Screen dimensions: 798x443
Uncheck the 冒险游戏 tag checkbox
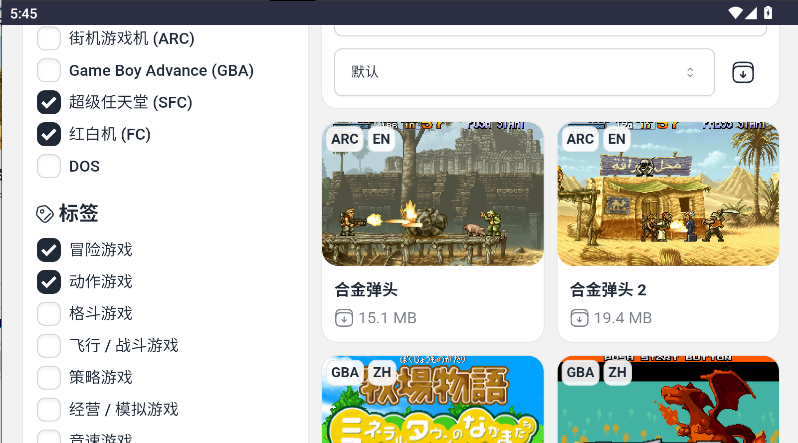click(x=49, y=250)
